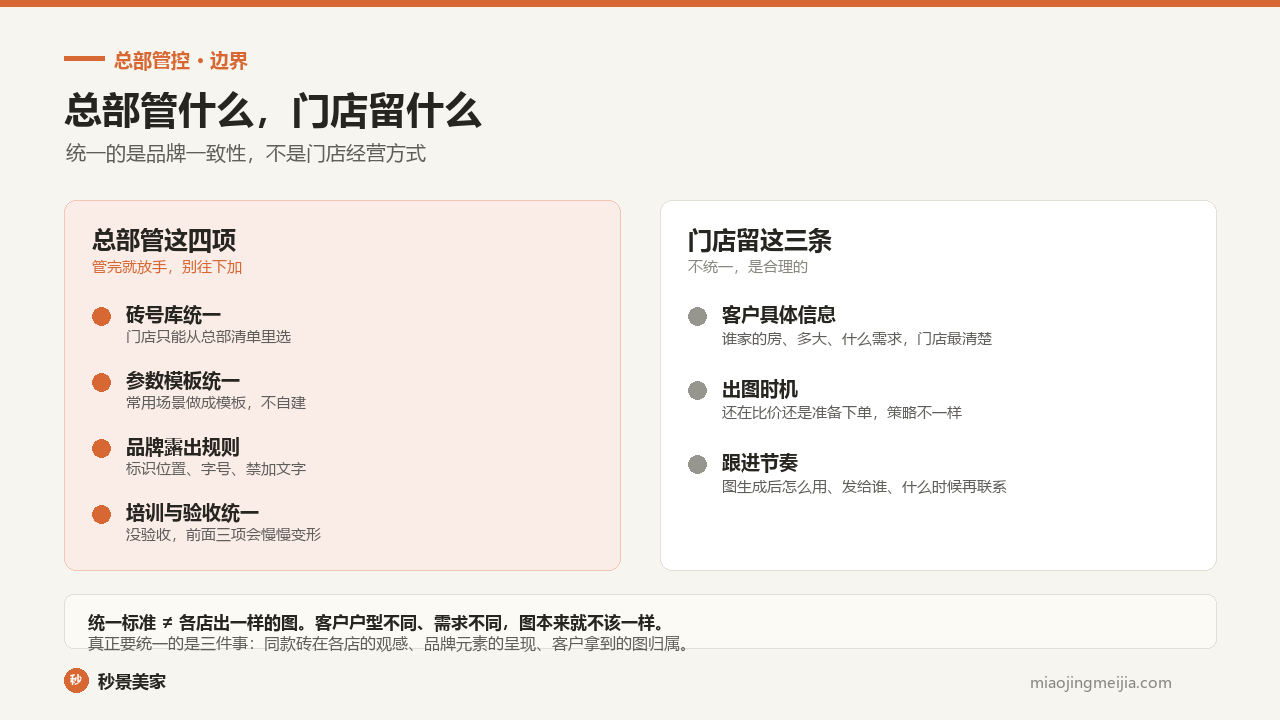
Task: Click the 秒景美家 brand name text
Action: click(x=132, y=682)
